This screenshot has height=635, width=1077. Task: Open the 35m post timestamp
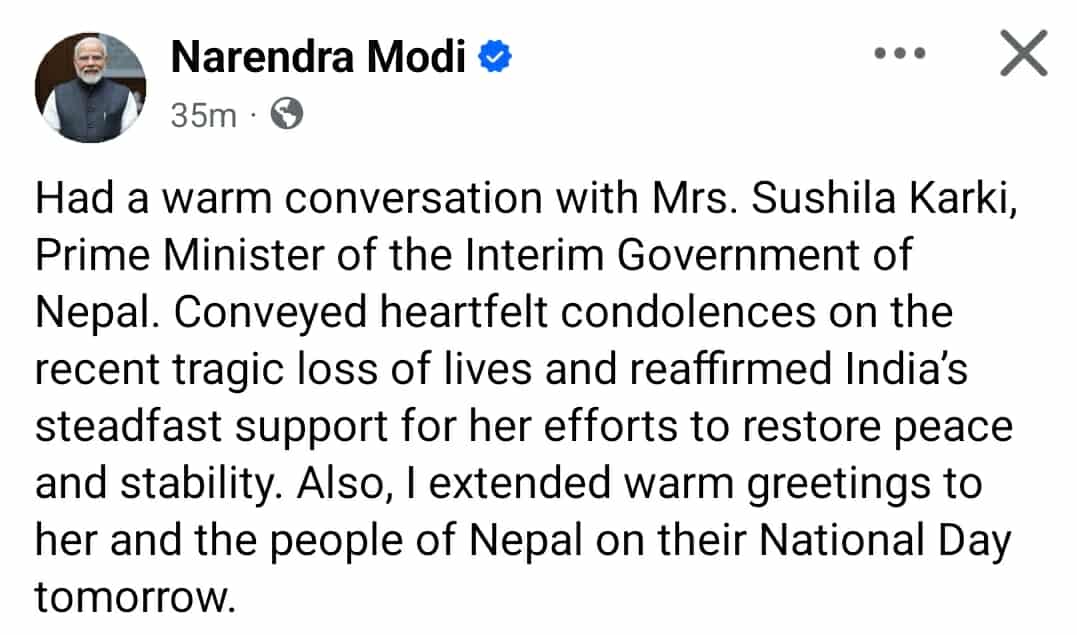(x=203, y=116)
